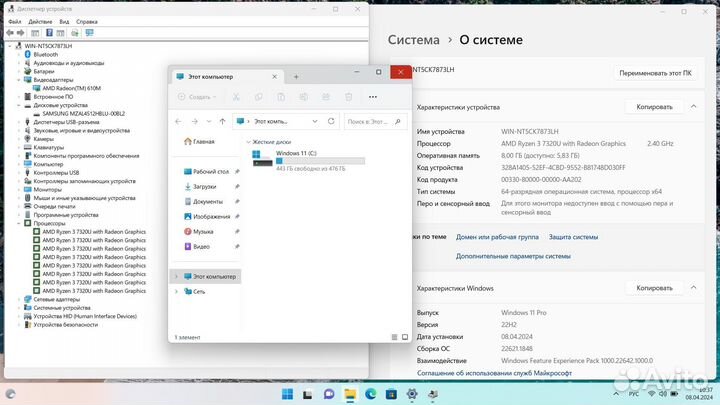Viewport: 720px width, 405px height.
Task: Click Forward arrow in Device Manager toolbar
Action: coord(20,33)
